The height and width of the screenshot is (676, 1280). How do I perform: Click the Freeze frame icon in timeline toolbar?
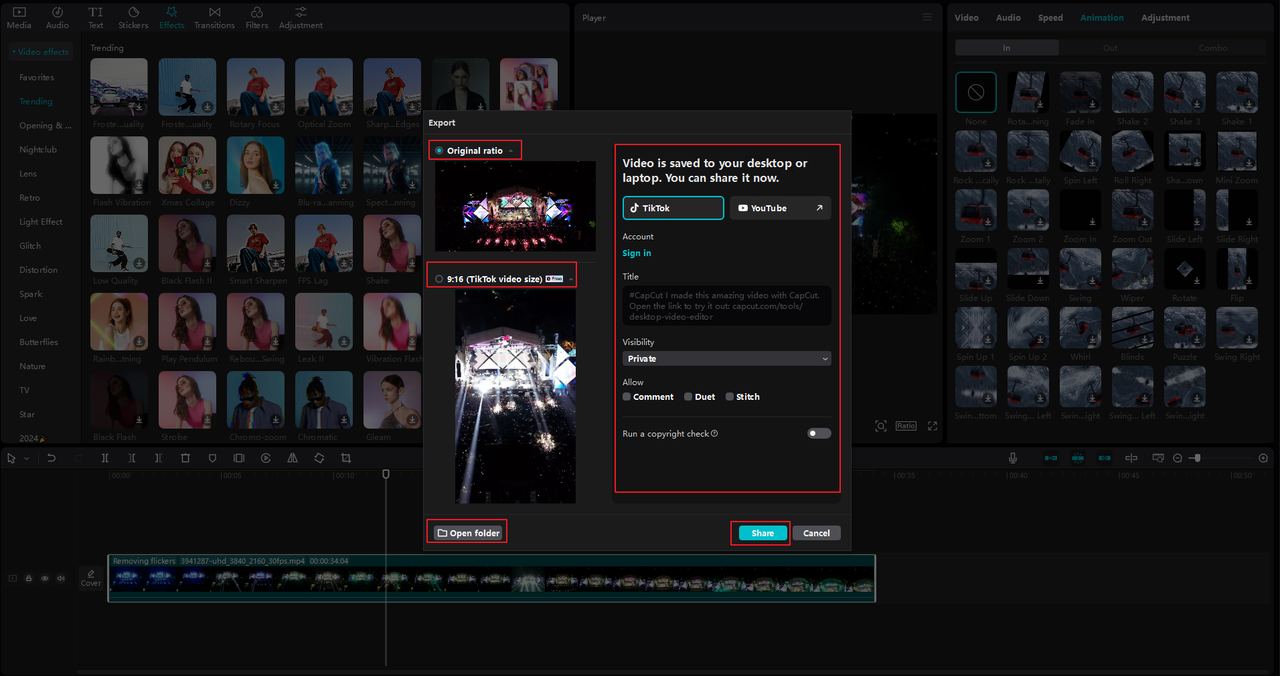tap(239, 458)
